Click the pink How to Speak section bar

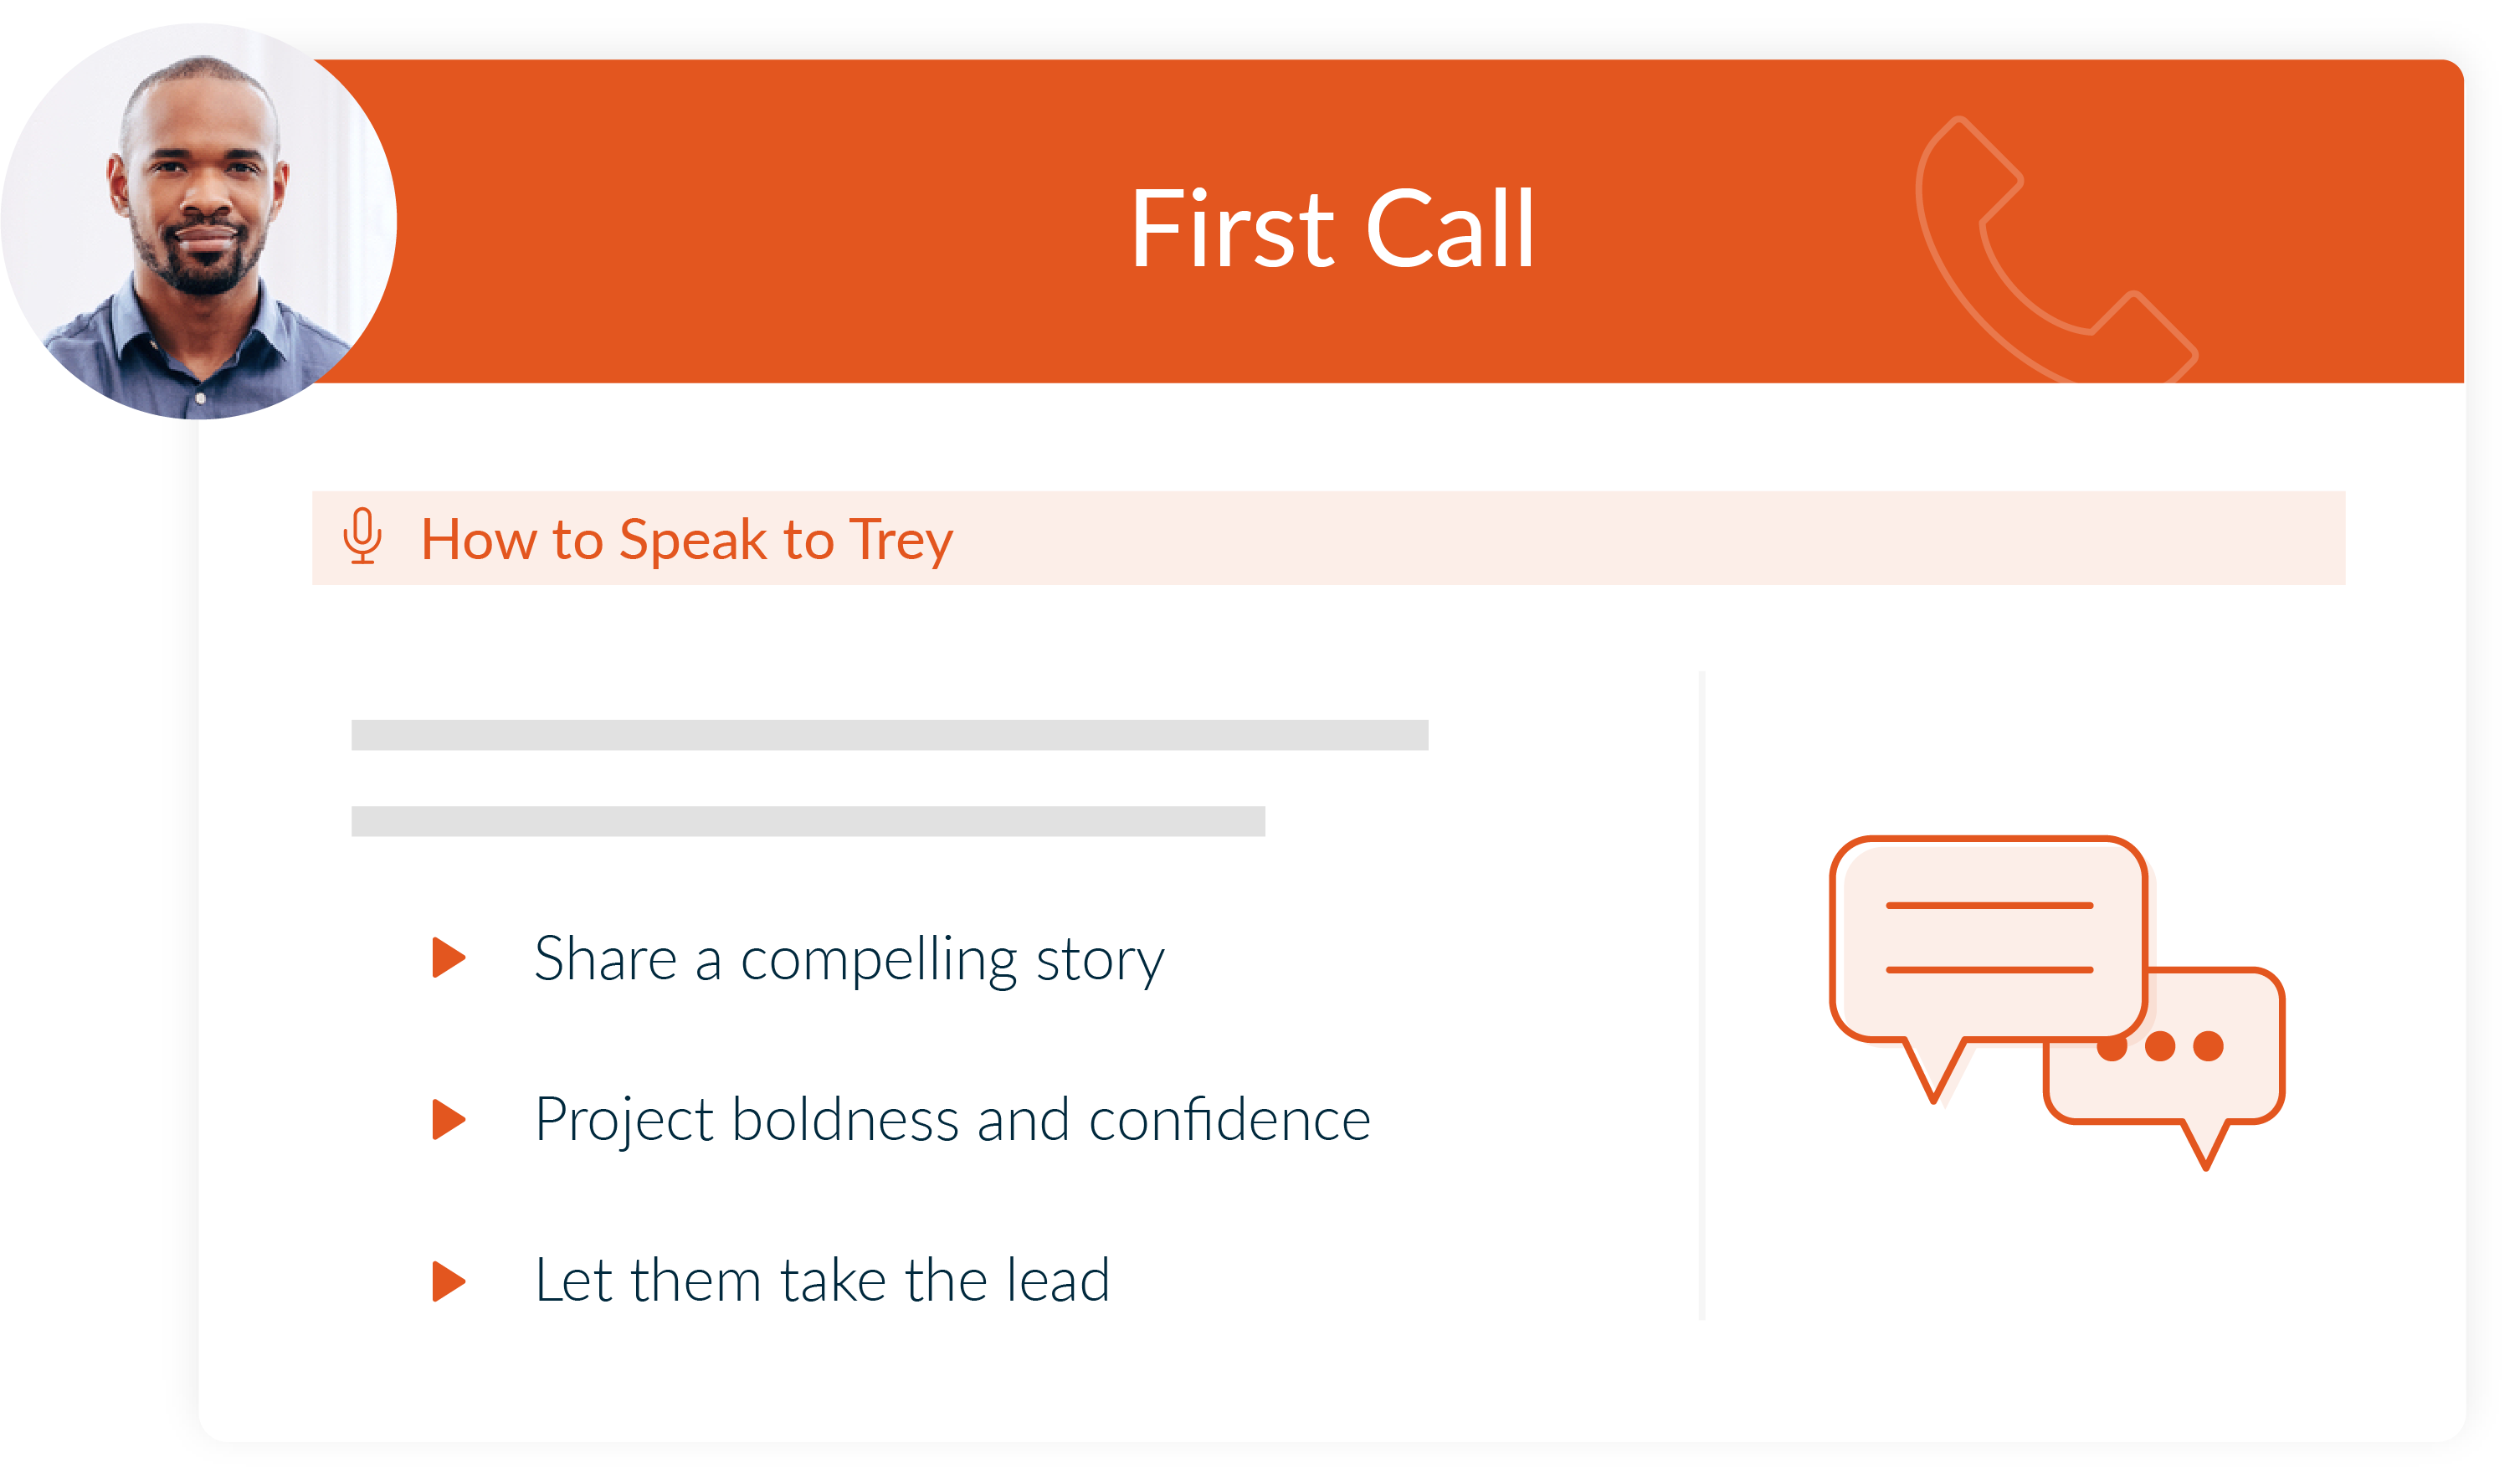pos(1329,538)
